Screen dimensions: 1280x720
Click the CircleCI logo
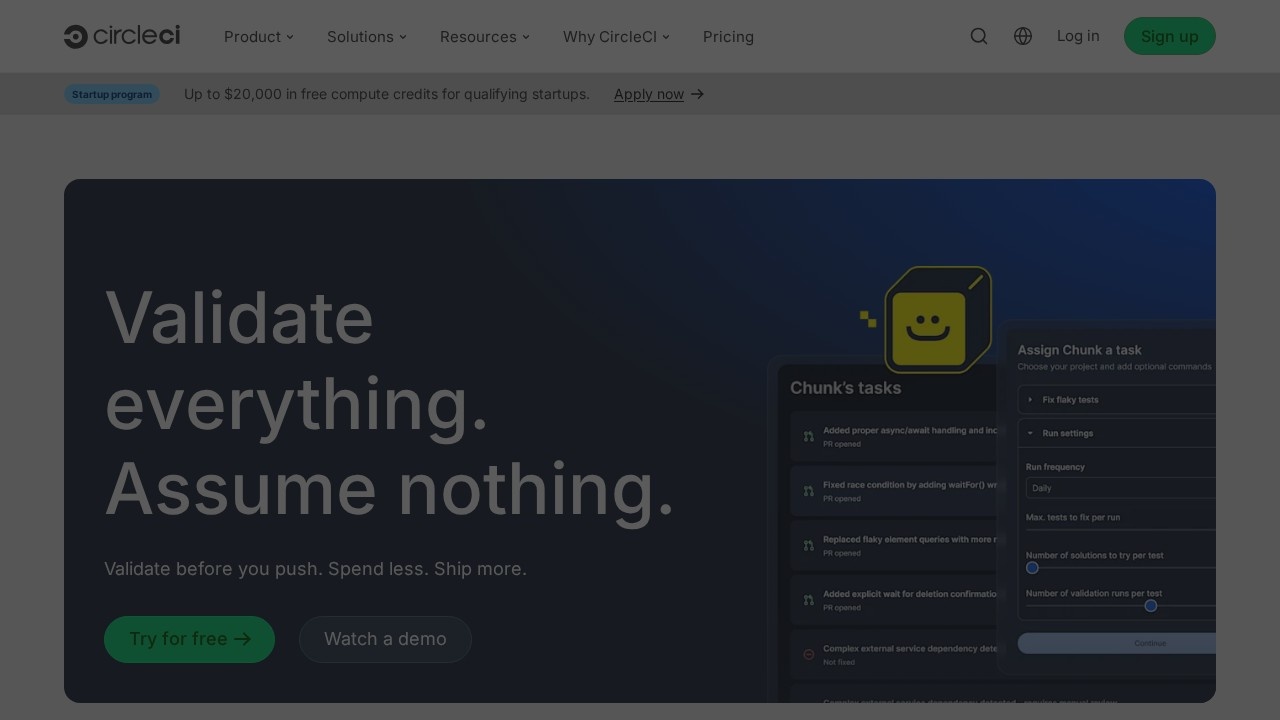(122, 36)
